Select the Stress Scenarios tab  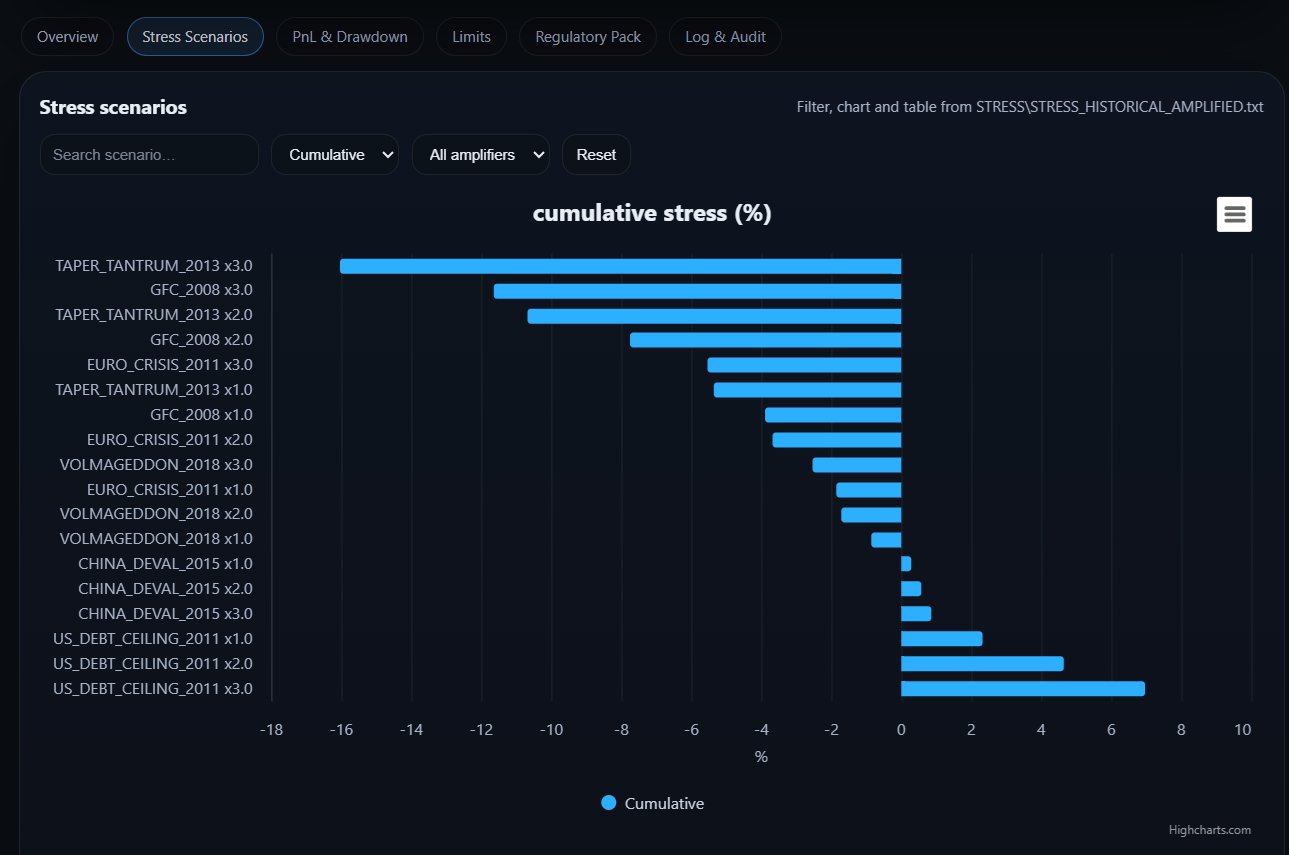tap(195, 37)
